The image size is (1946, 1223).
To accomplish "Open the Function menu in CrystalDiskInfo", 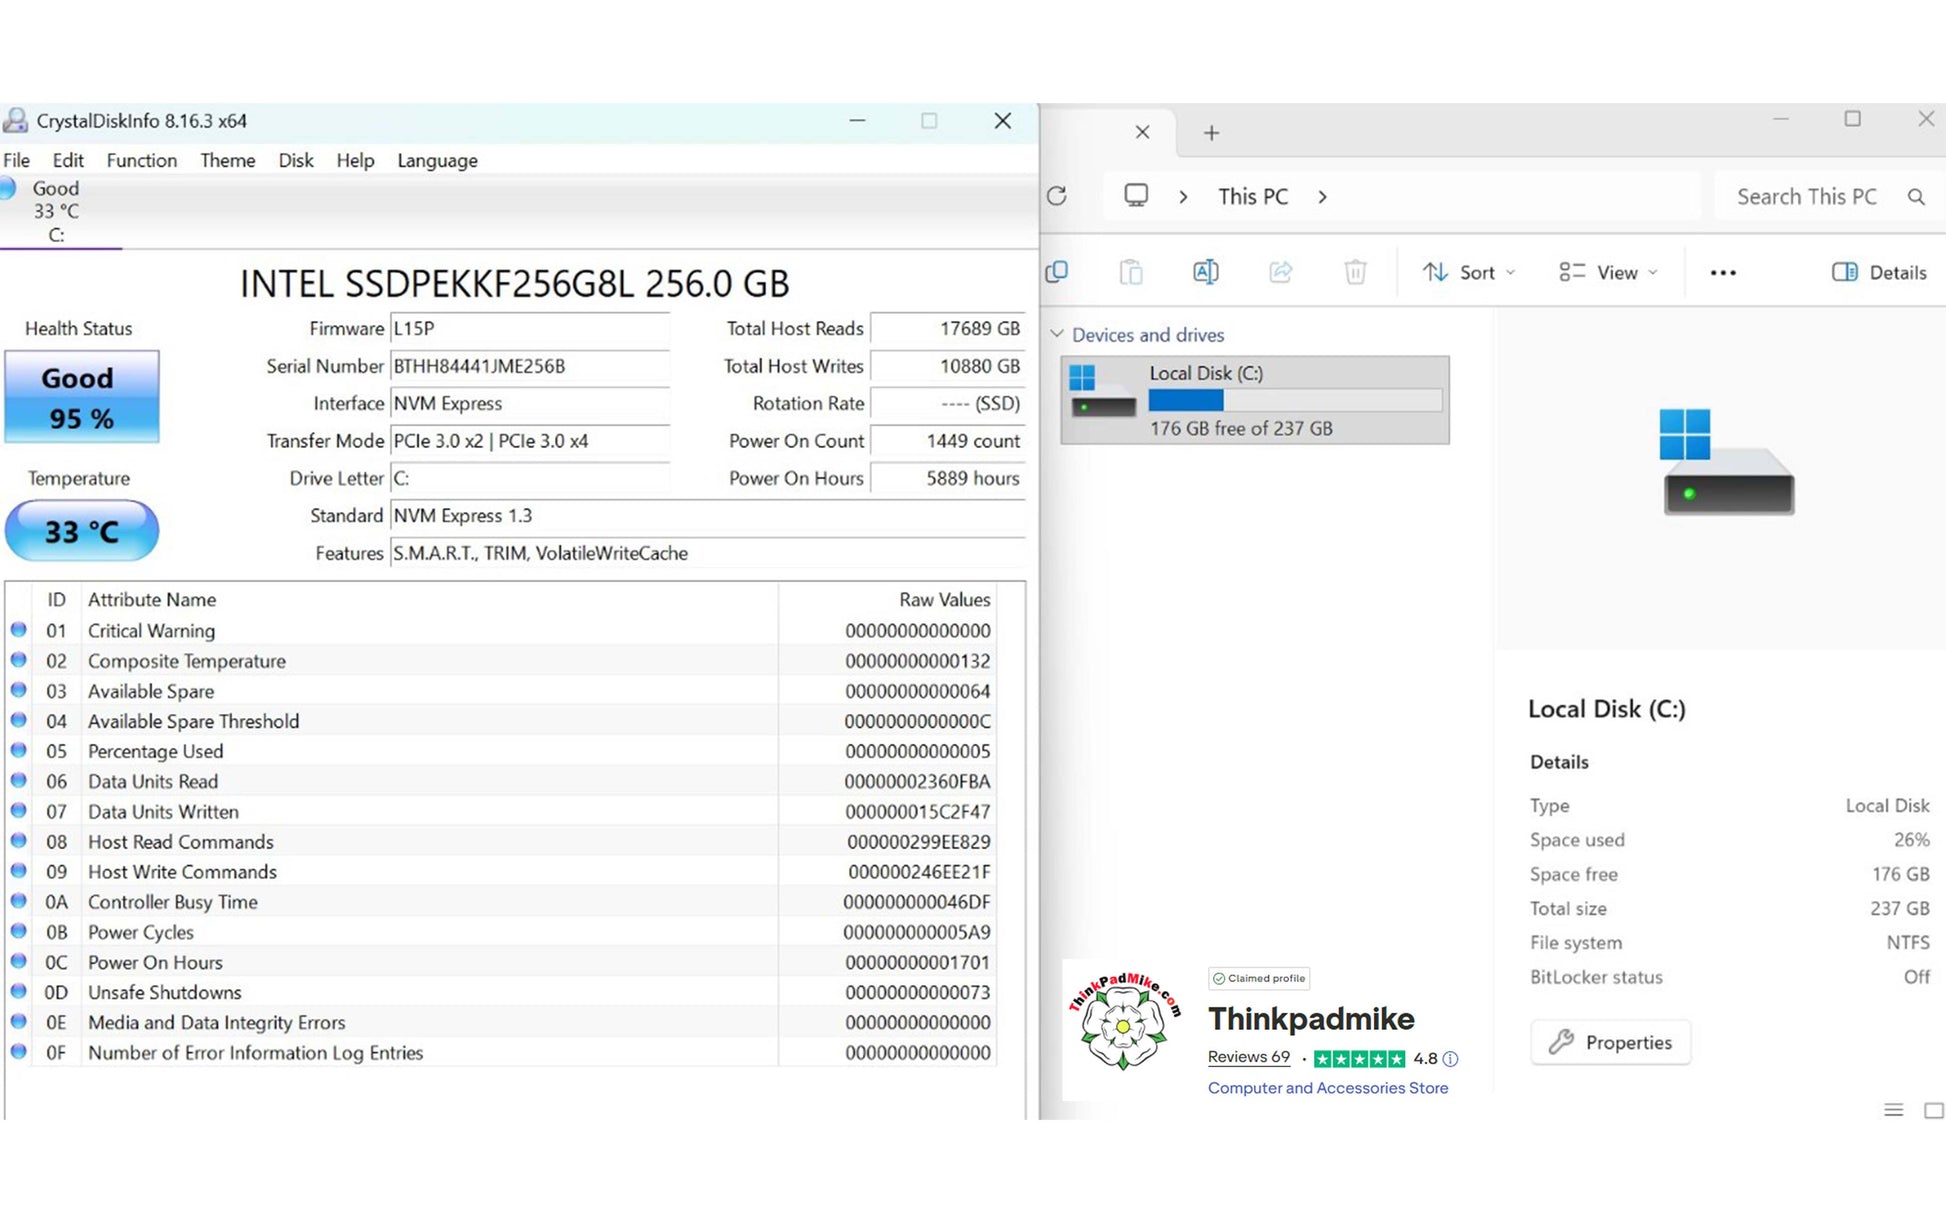I will point(141,160).
